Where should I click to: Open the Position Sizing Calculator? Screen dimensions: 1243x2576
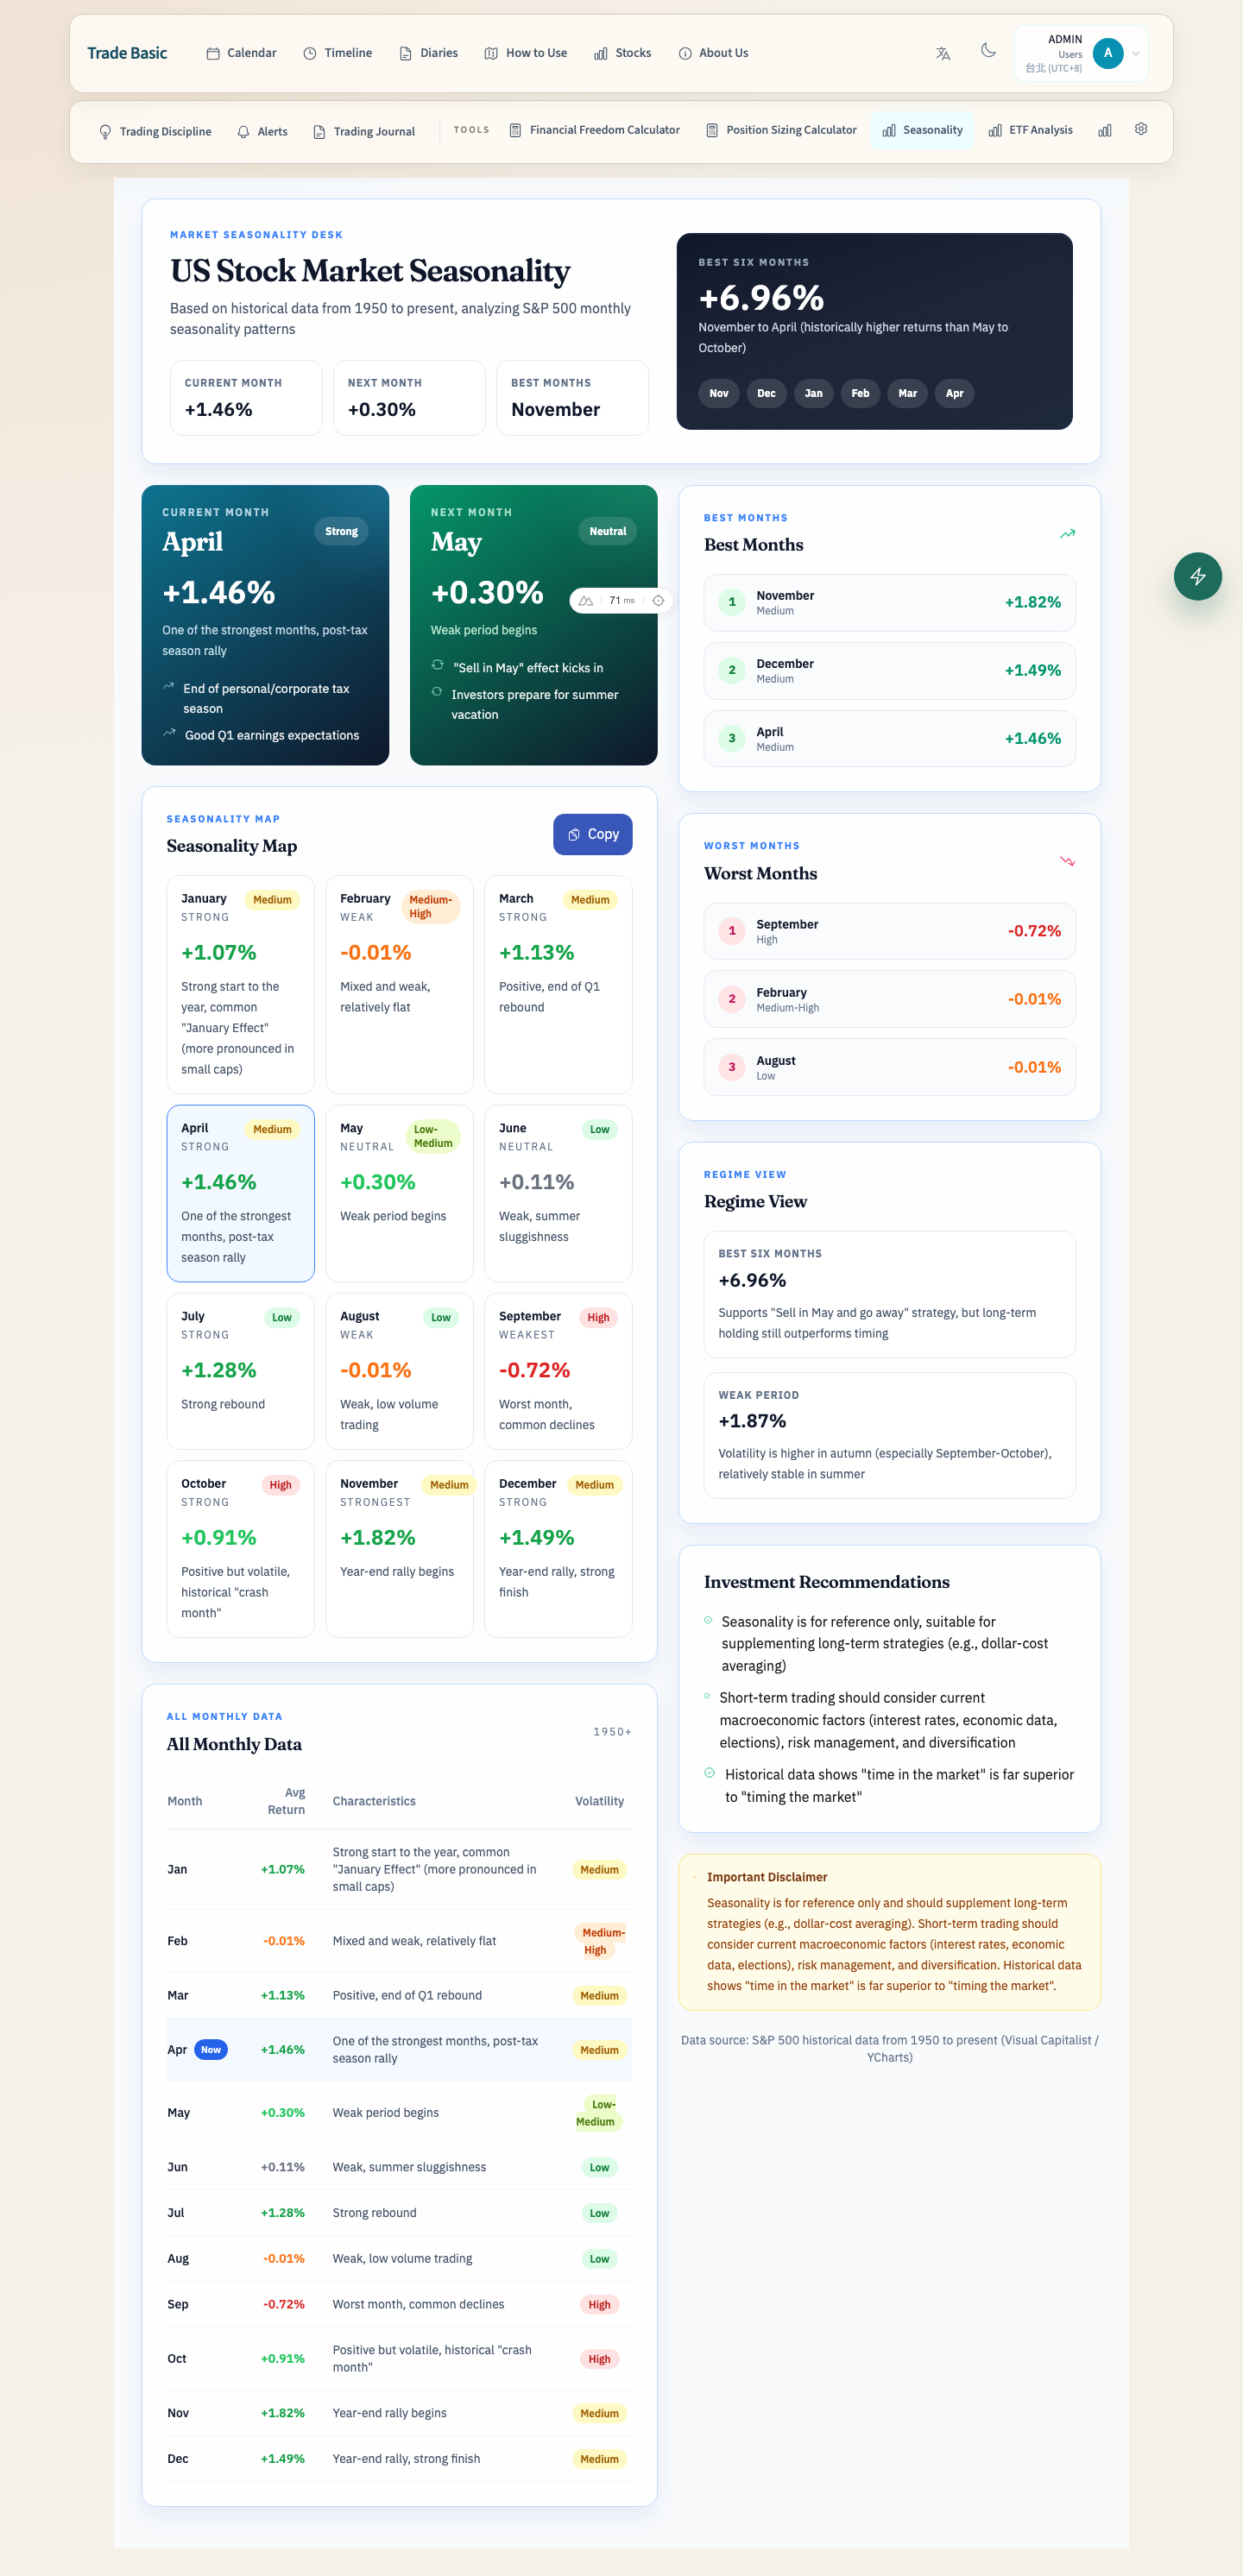(x=781, y=131)
